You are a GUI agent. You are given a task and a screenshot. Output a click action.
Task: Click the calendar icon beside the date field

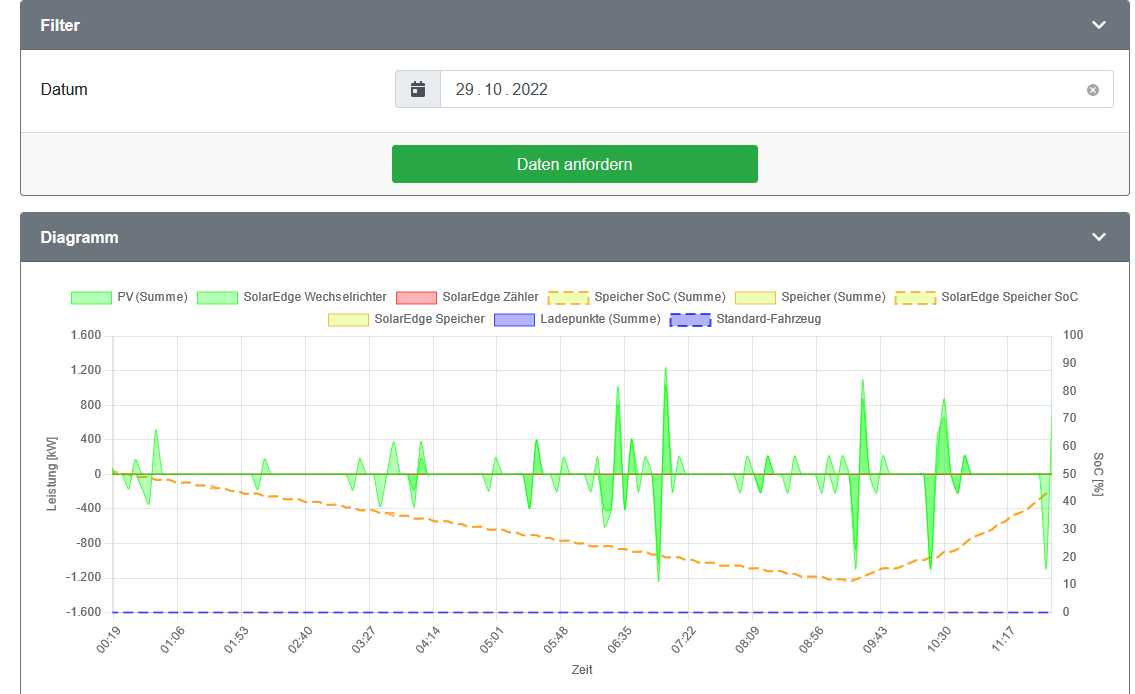[x=418, y=89]
